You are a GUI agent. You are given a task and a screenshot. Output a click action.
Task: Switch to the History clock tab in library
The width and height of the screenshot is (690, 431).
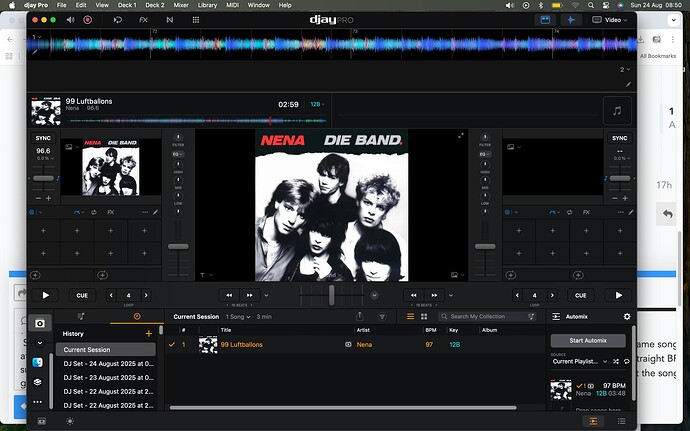pos(137,317)
